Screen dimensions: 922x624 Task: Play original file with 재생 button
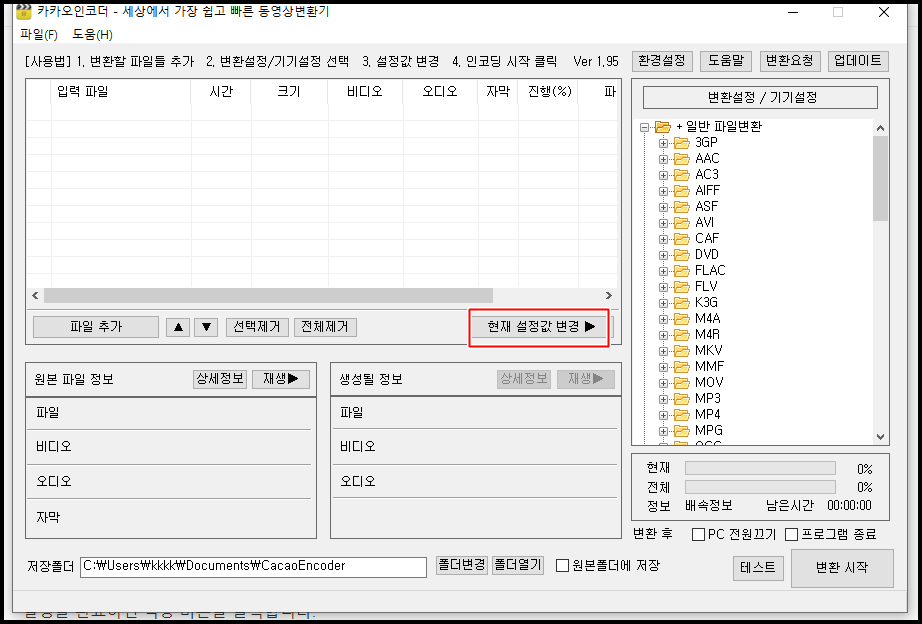click(280, 379)
